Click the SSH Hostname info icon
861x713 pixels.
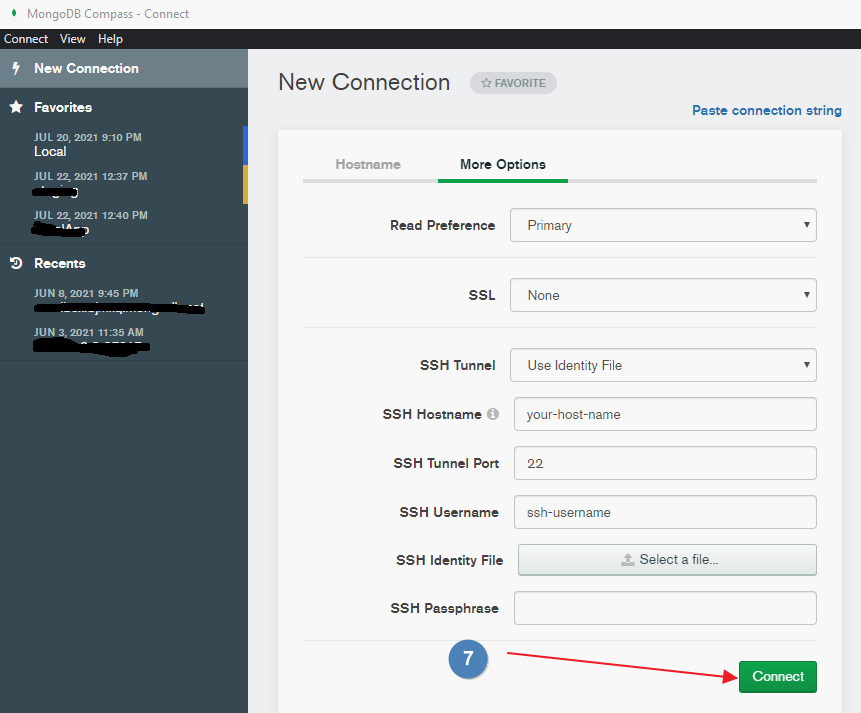(493, 414)
